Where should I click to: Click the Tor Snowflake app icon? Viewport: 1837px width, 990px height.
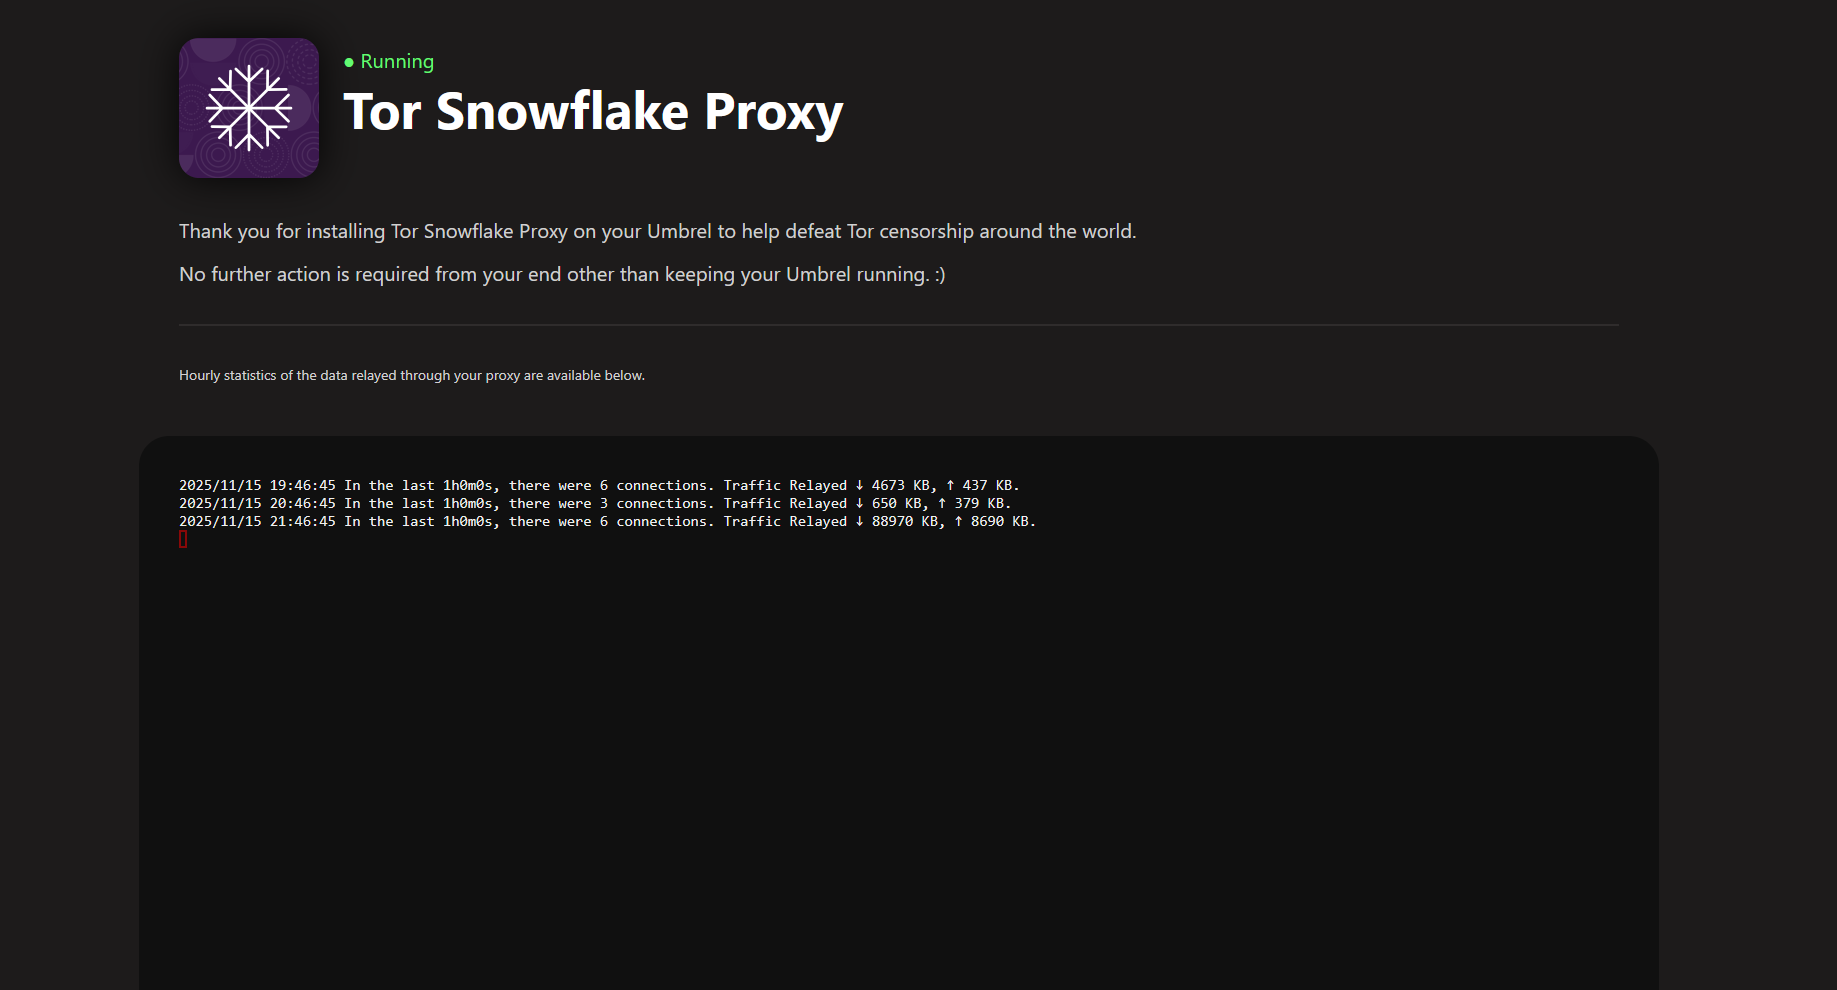pos(249,108)
